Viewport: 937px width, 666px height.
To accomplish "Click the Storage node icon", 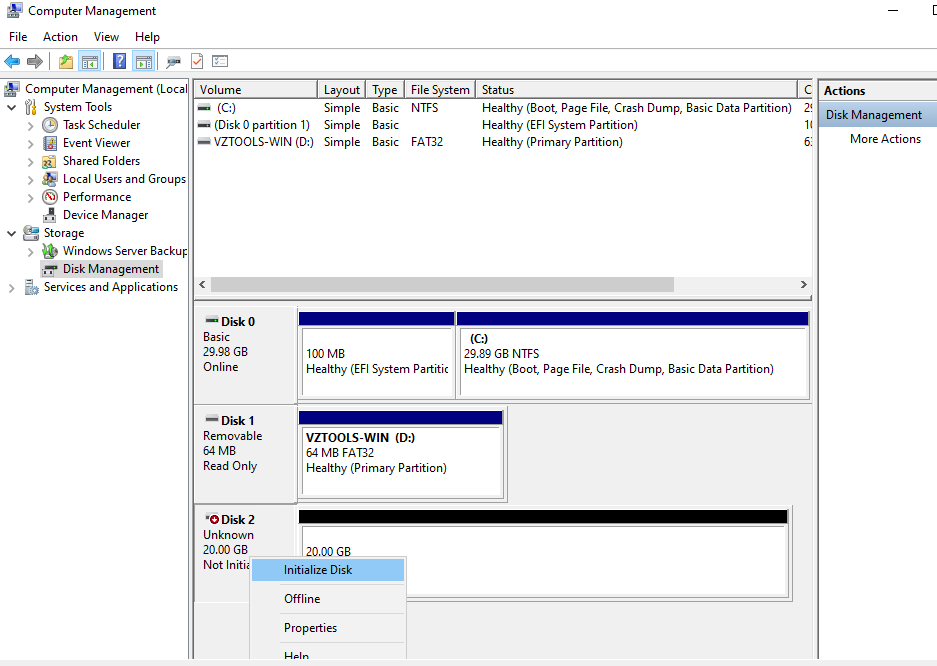I will 31,233.
